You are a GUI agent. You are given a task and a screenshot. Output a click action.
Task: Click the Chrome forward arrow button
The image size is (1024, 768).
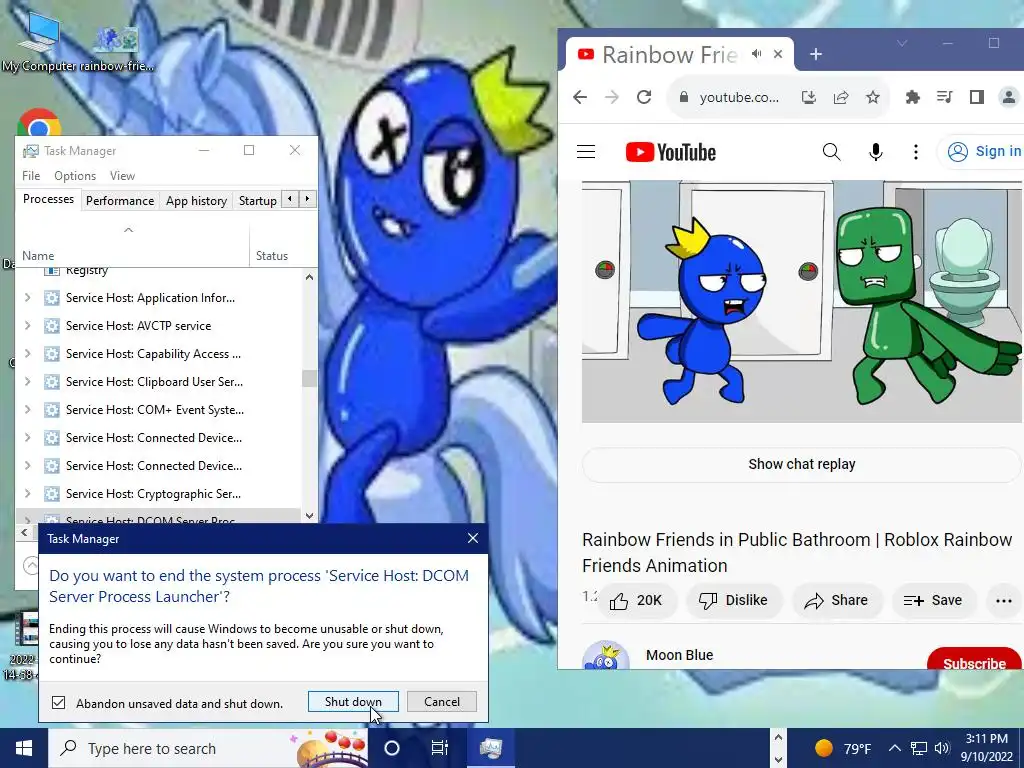click(x=611, y=97)
